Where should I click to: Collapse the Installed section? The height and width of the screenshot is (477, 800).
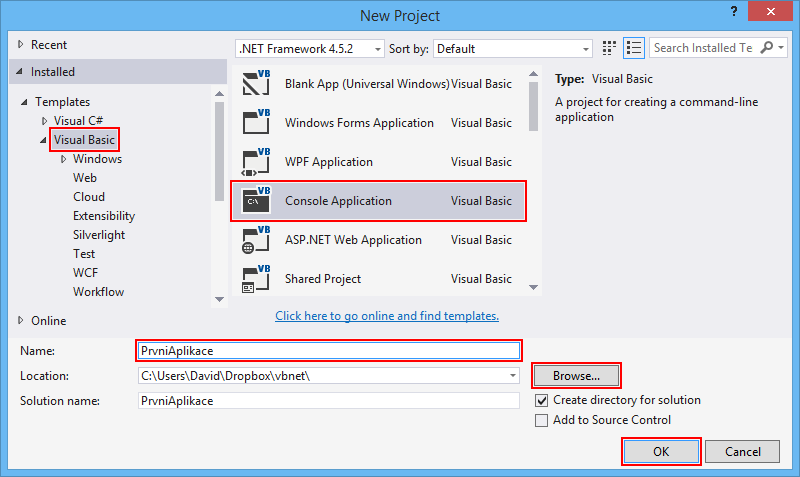pyautogui.click(x=19, y=71)
